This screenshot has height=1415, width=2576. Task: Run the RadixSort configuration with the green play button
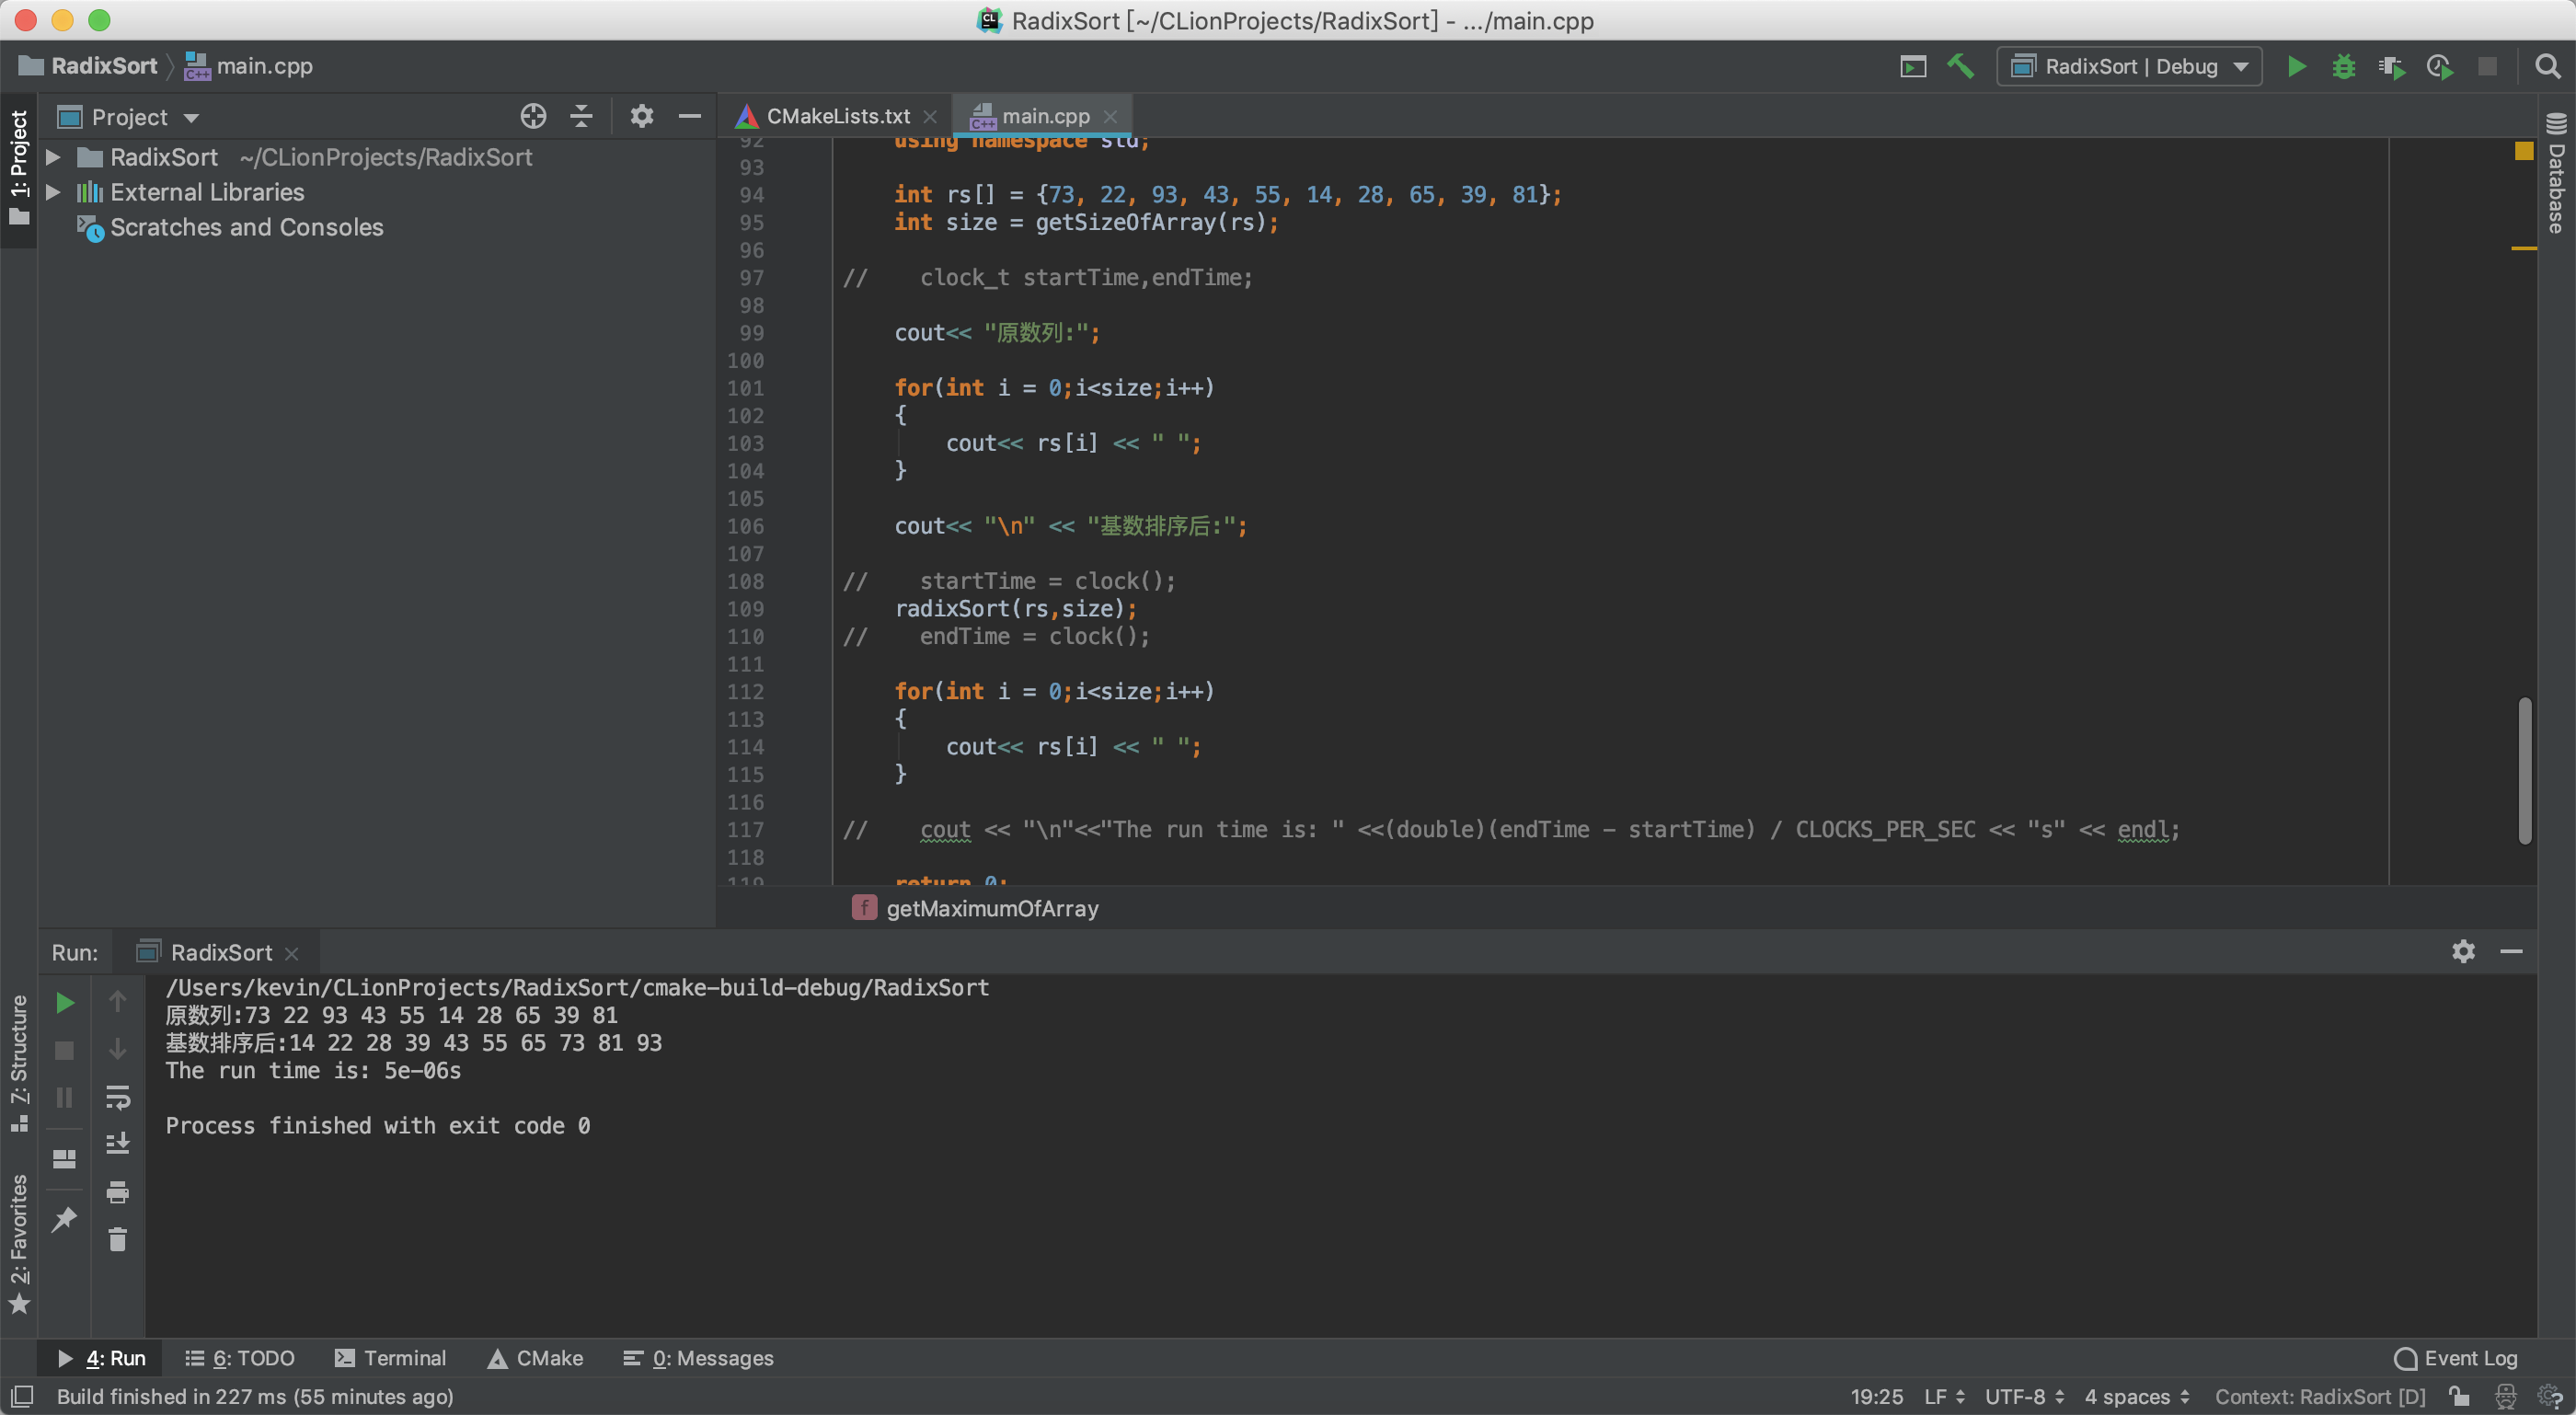tap(2297, 67)
